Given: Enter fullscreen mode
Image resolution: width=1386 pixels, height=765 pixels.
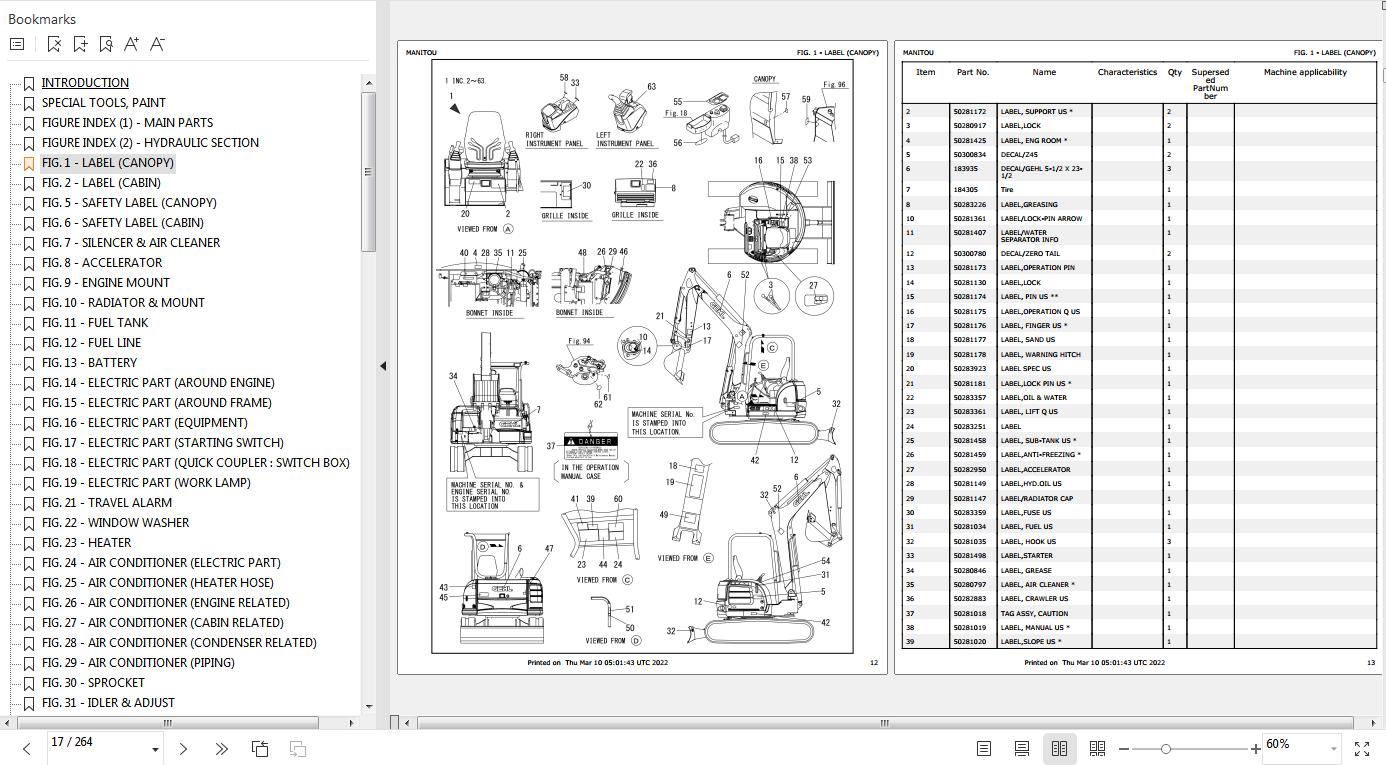Looking at the screenshot, I should (x=1361, y=748).
